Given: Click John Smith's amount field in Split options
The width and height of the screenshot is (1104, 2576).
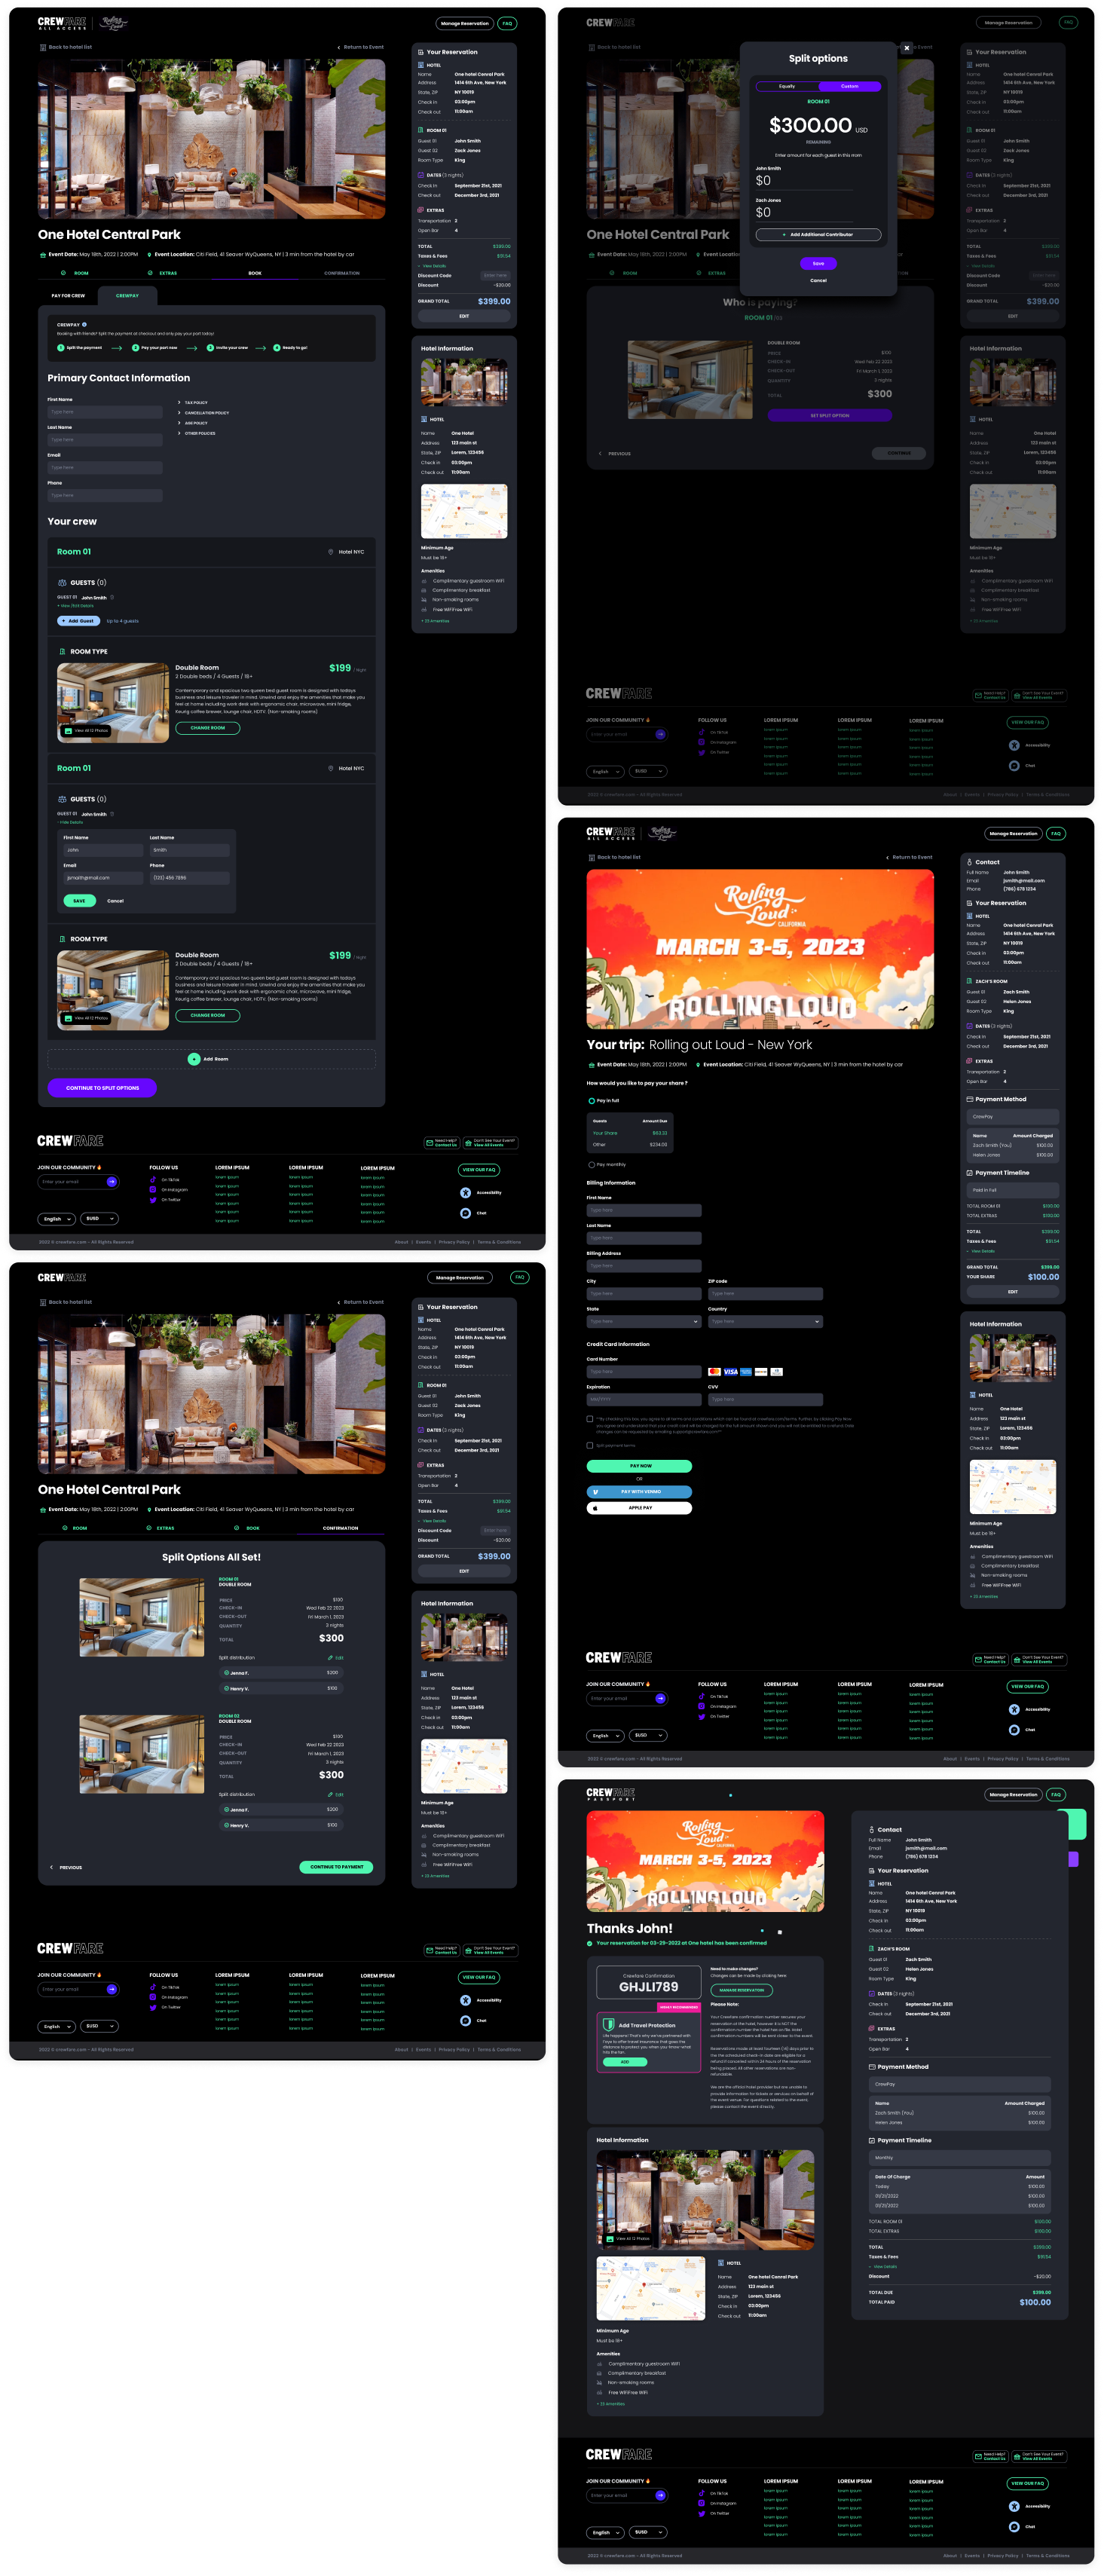Looking at the screenshot, I should [804, 181].
